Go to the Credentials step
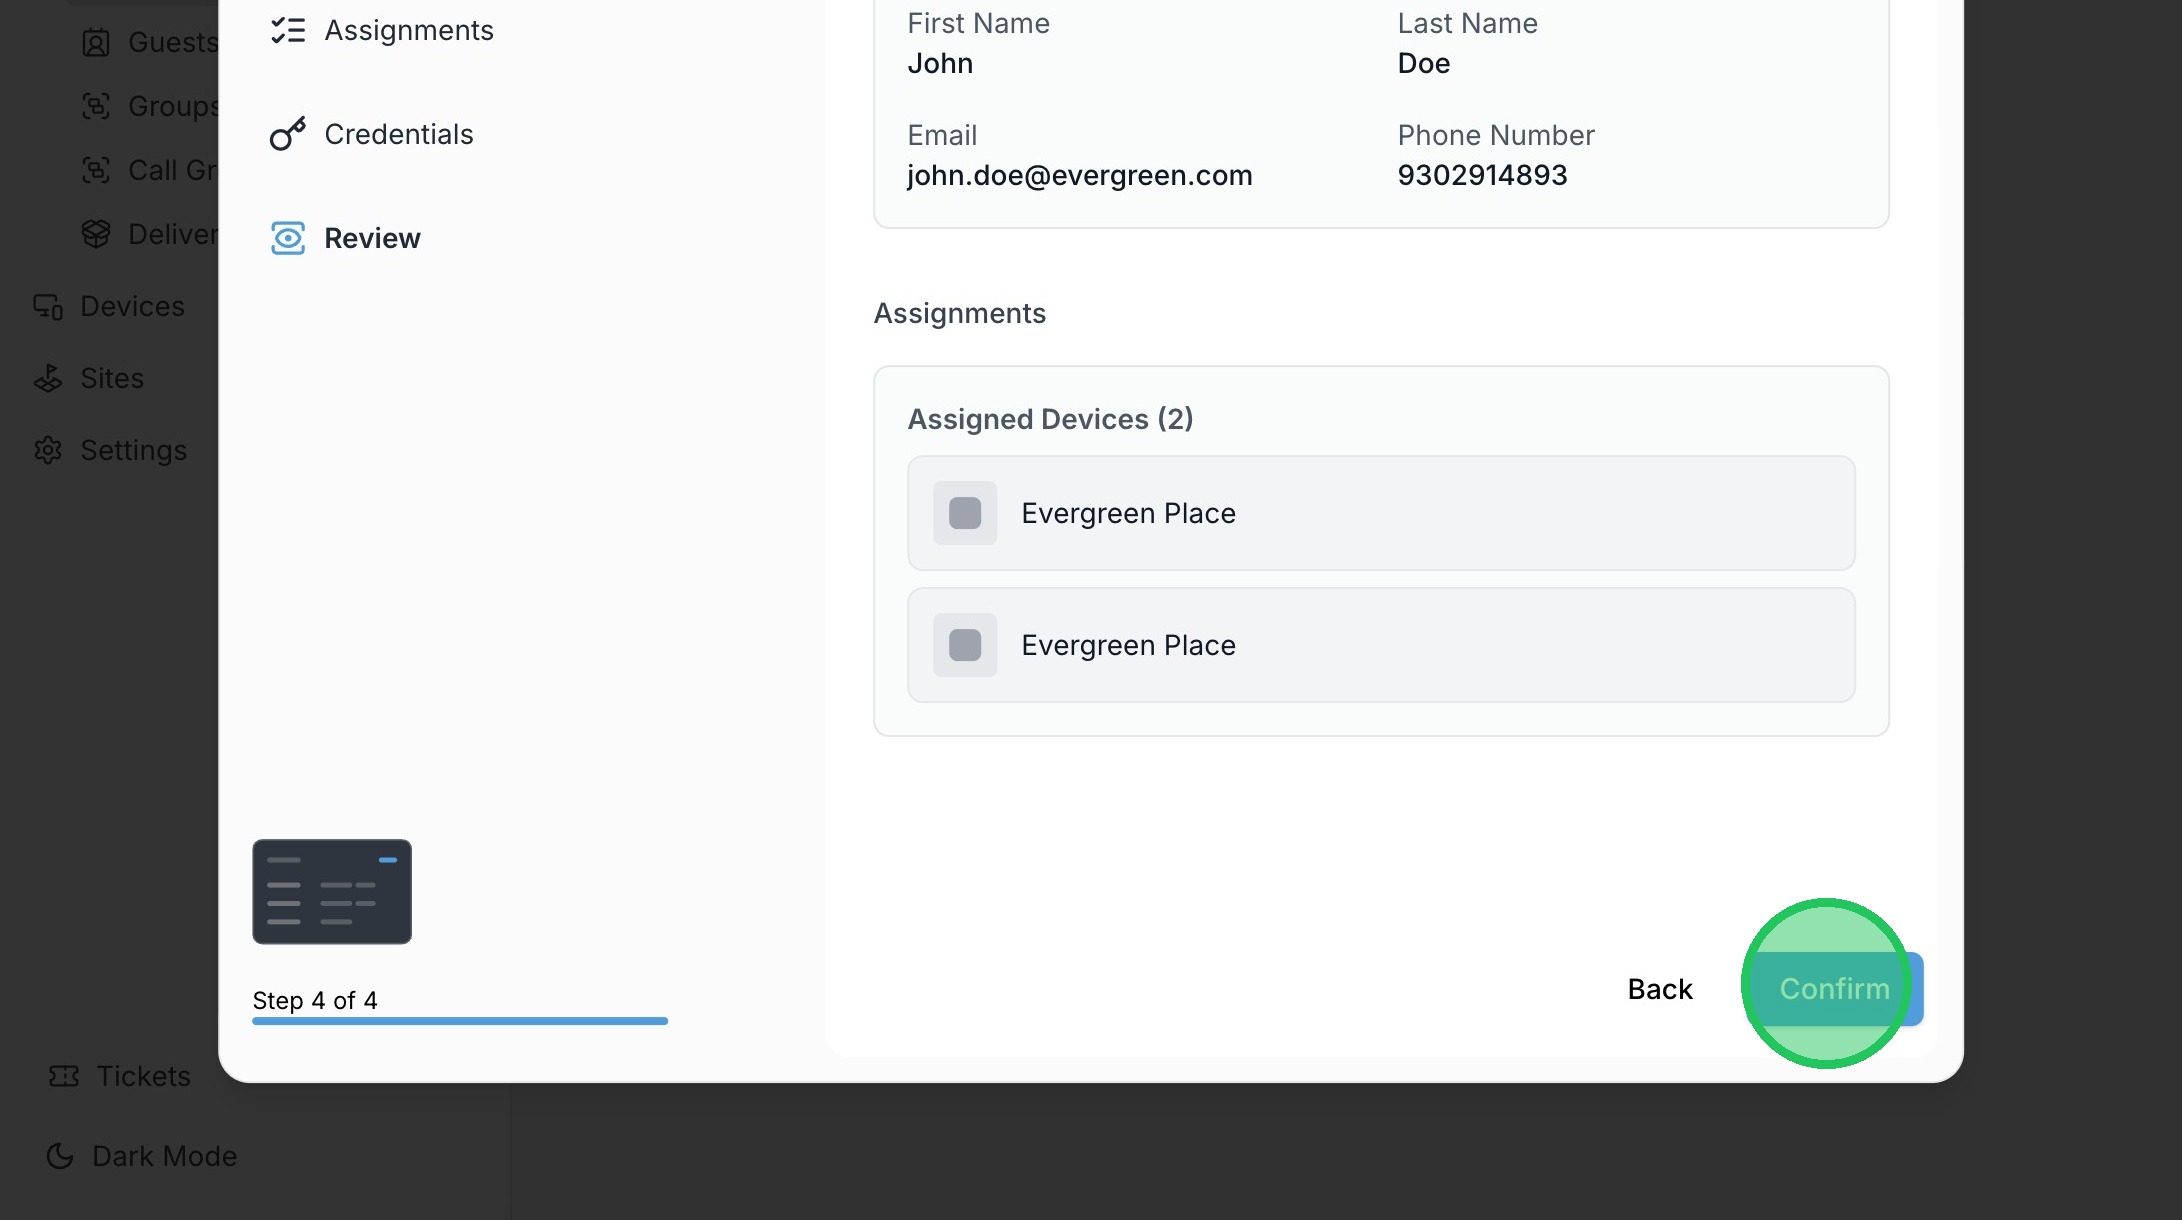Viewport: 2182px width, 1220px height. tap(398, 134)
